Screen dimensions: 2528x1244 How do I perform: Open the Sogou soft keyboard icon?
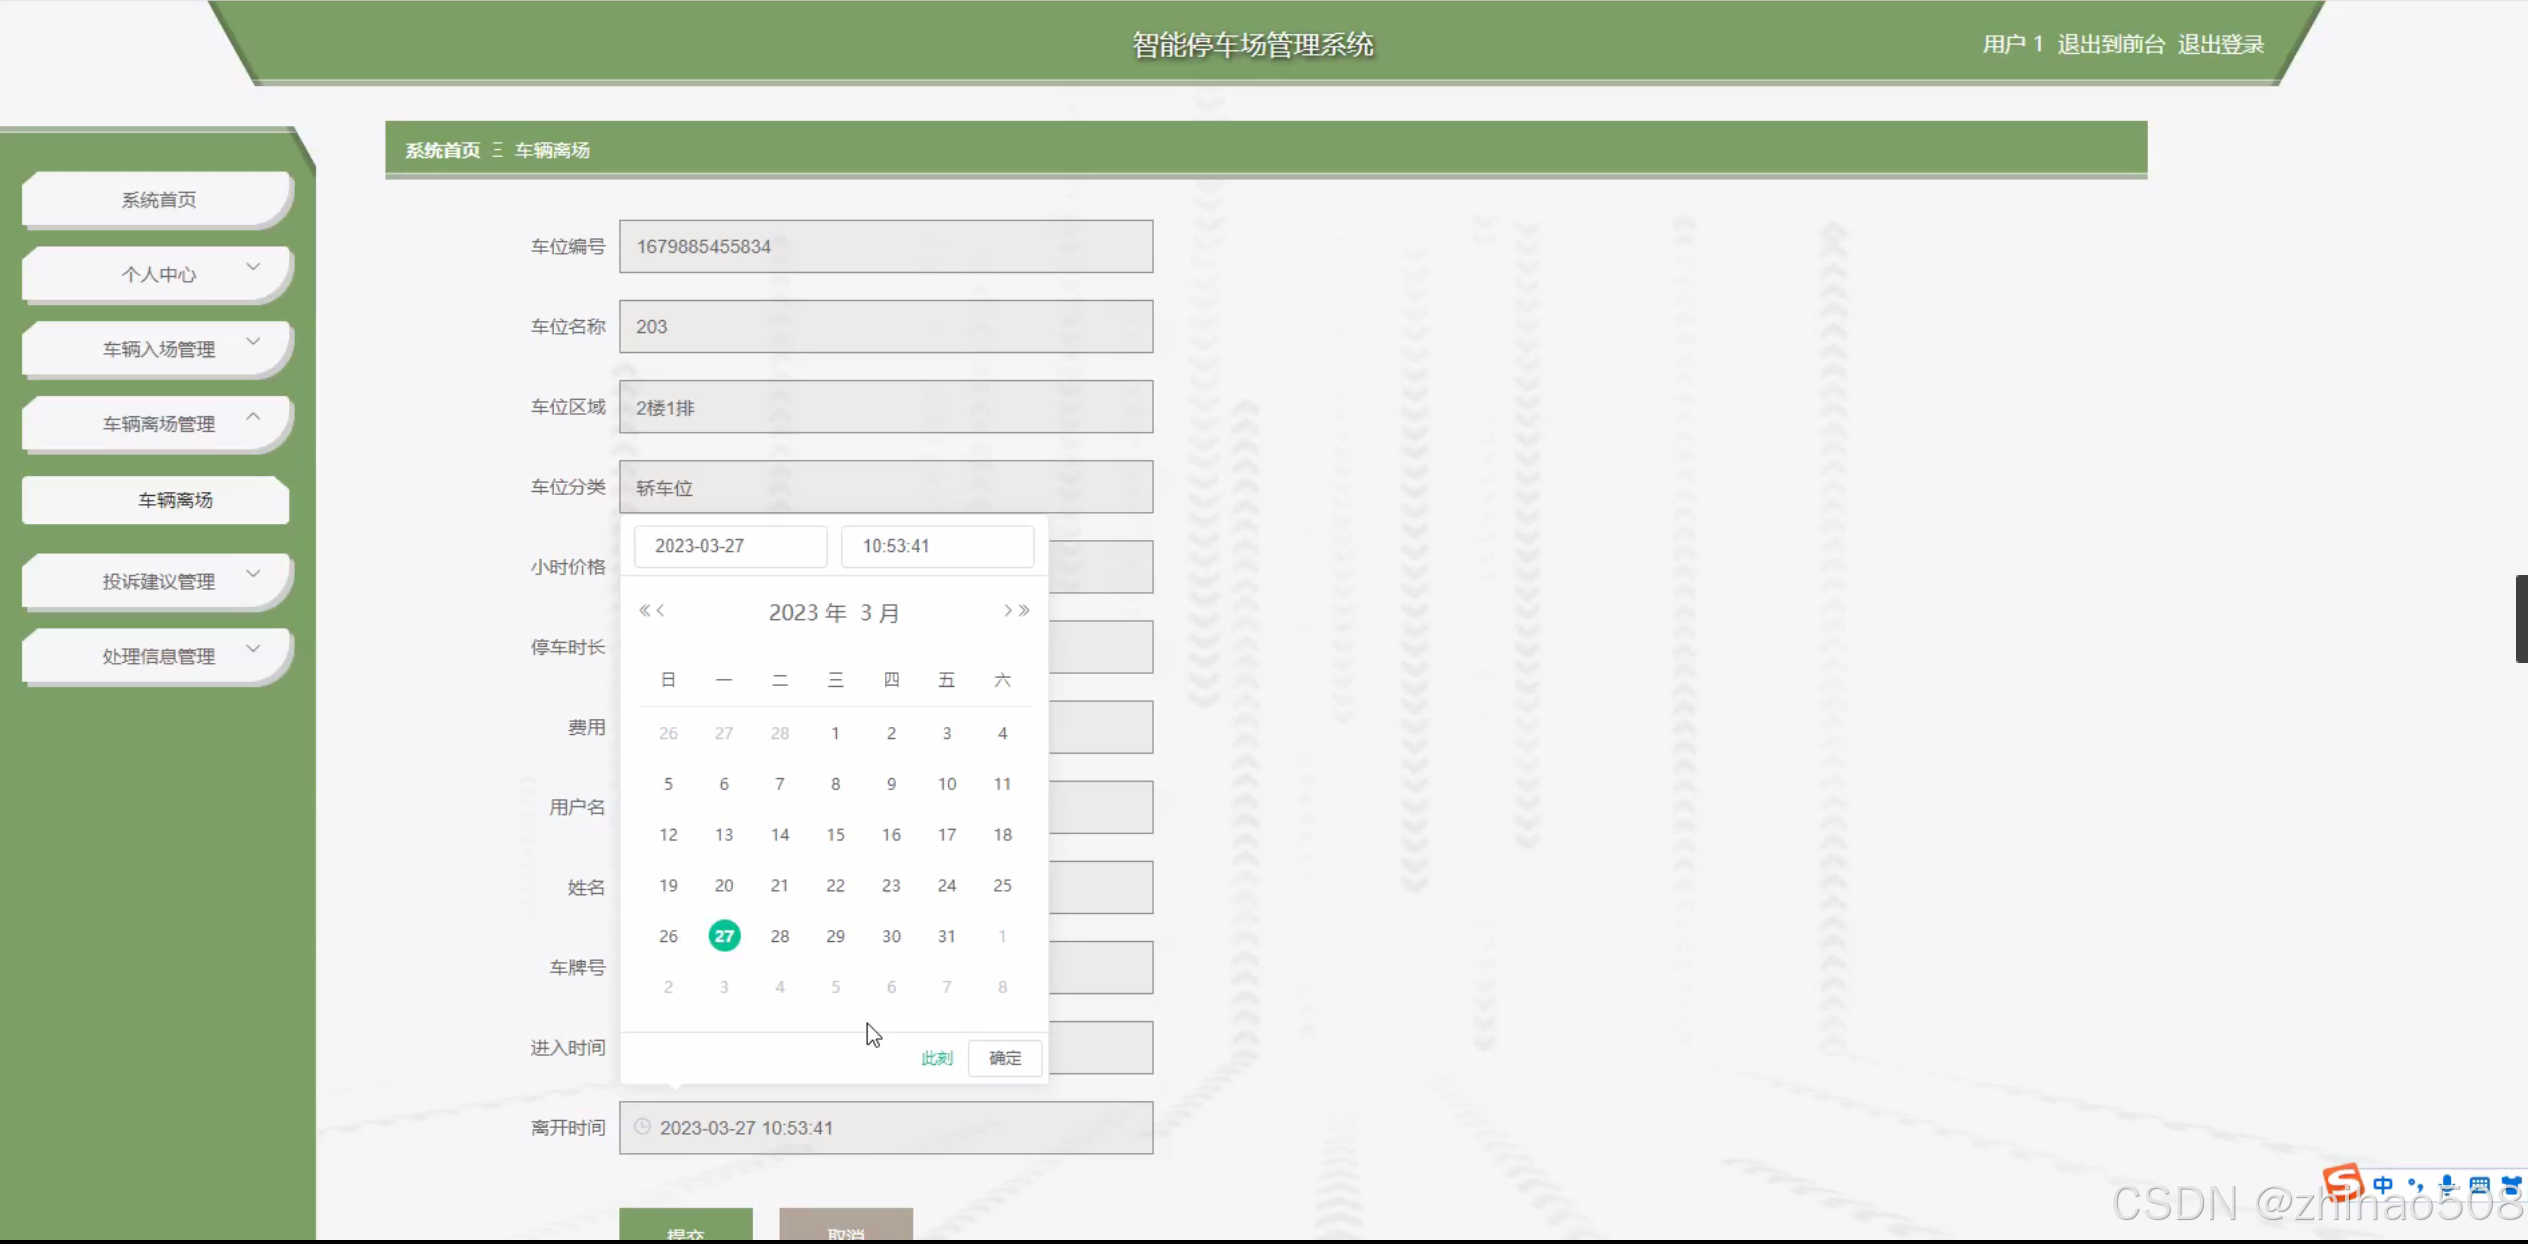coord(2479,1185)
